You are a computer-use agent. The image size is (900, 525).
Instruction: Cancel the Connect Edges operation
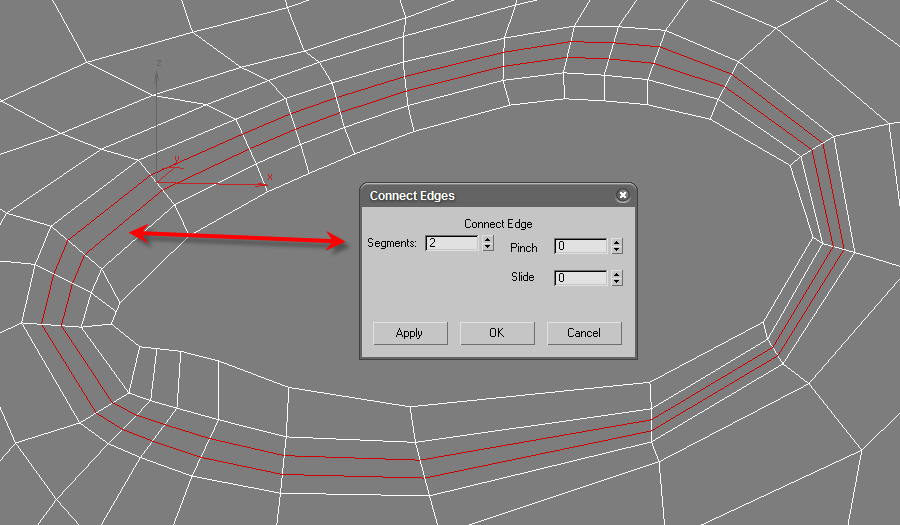pos(584,333)
